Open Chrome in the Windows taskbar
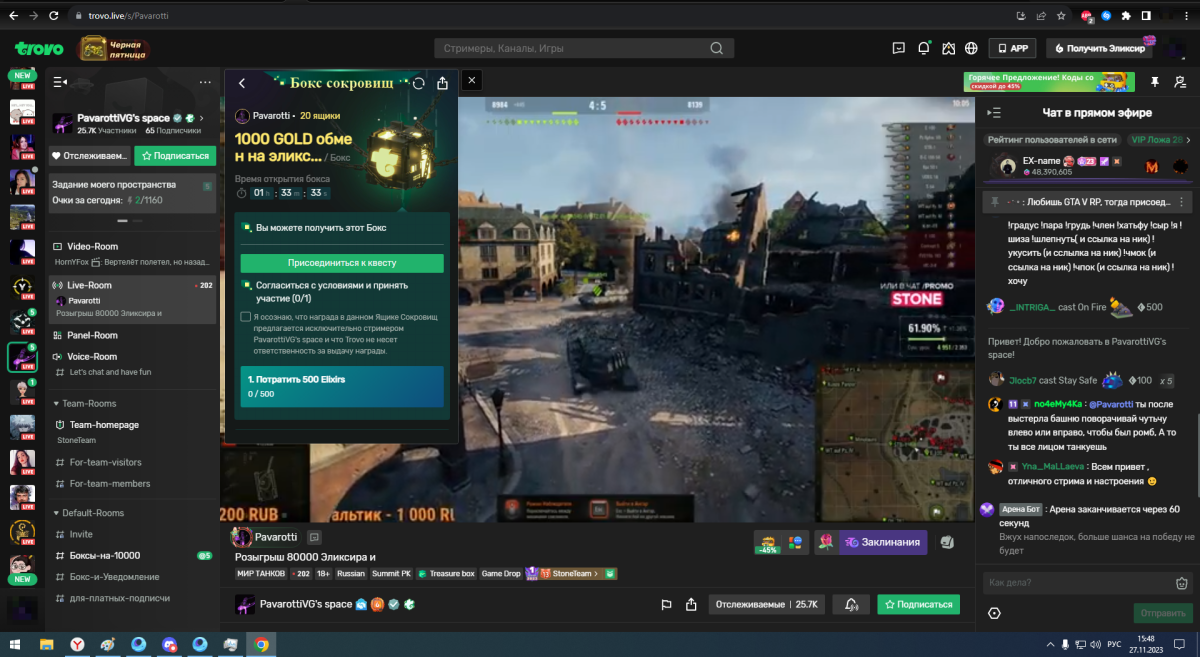Image resolution: width=1200 pixels, height=657 pixels. [x=261, y=643]
